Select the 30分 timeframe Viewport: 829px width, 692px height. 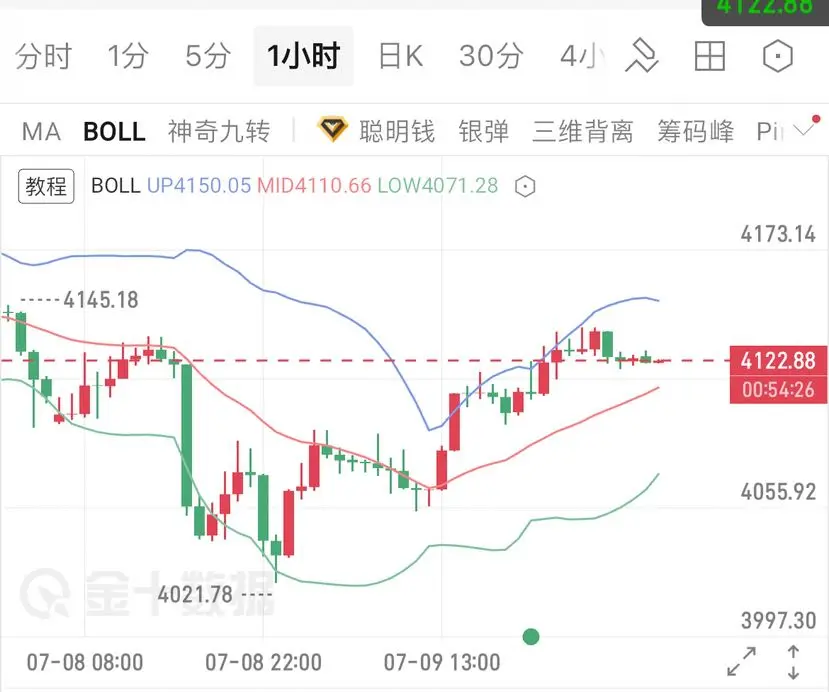(491, 56)
